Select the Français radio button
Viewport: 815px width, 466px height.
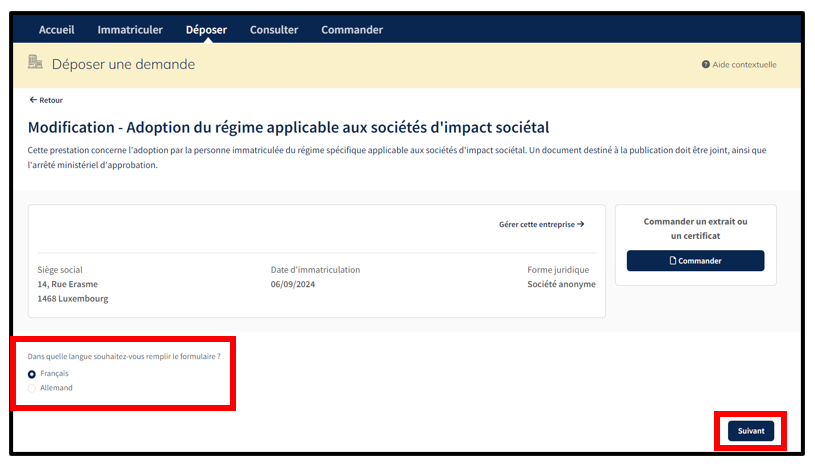click(x=32, y=374)
